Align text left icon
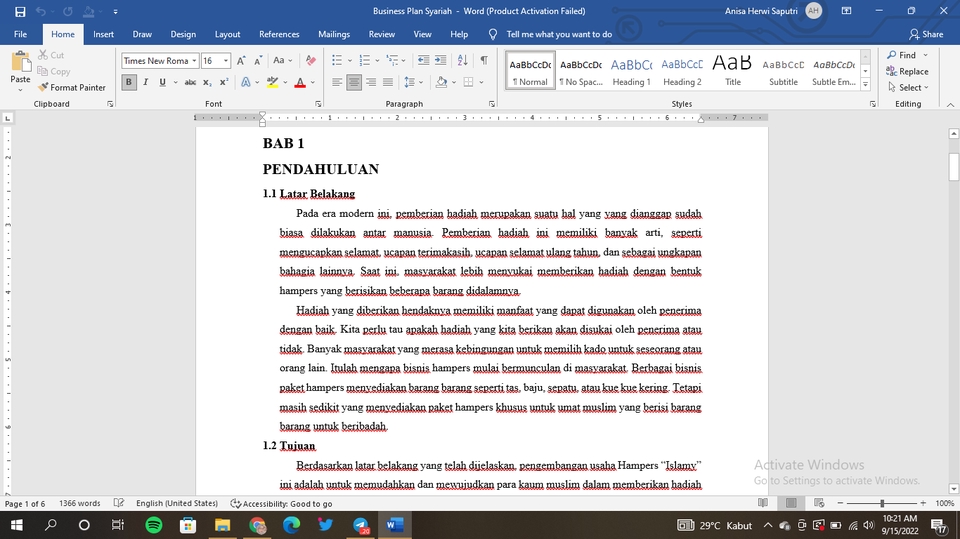This screenshot has width=960, height=539. [337, 82]
